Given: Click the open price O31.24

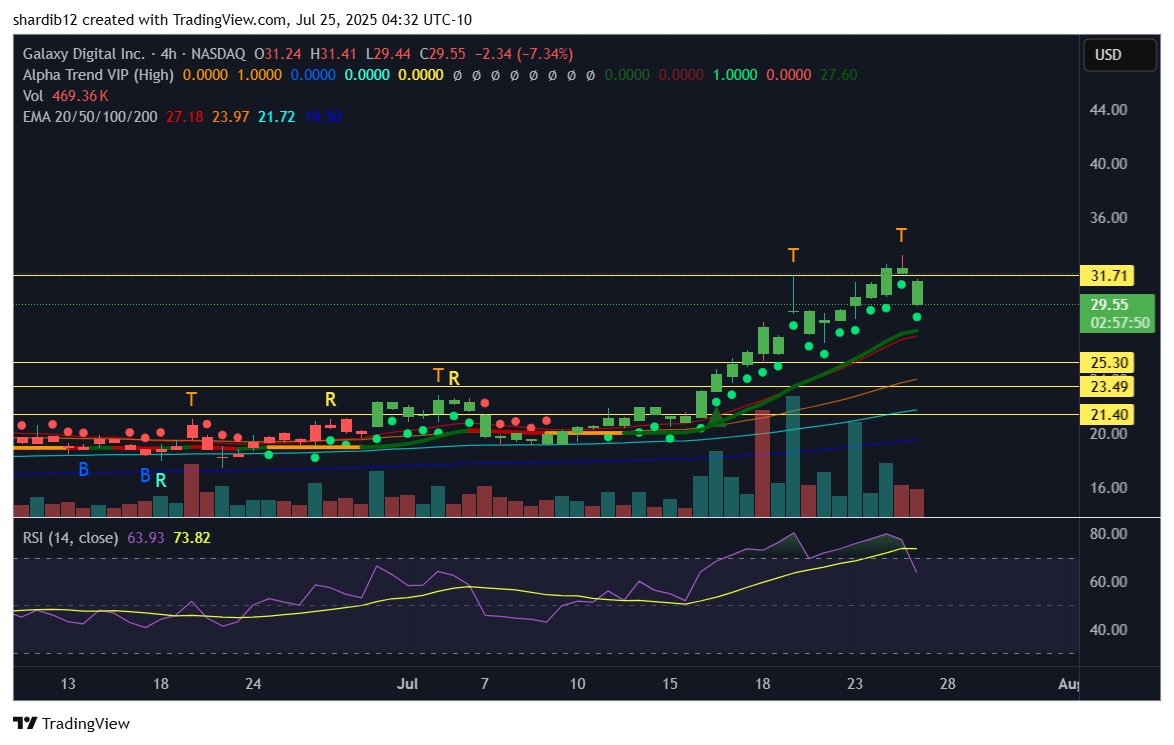Looking at the screenshot, I should pyautogui.click(x=278, y=54).
